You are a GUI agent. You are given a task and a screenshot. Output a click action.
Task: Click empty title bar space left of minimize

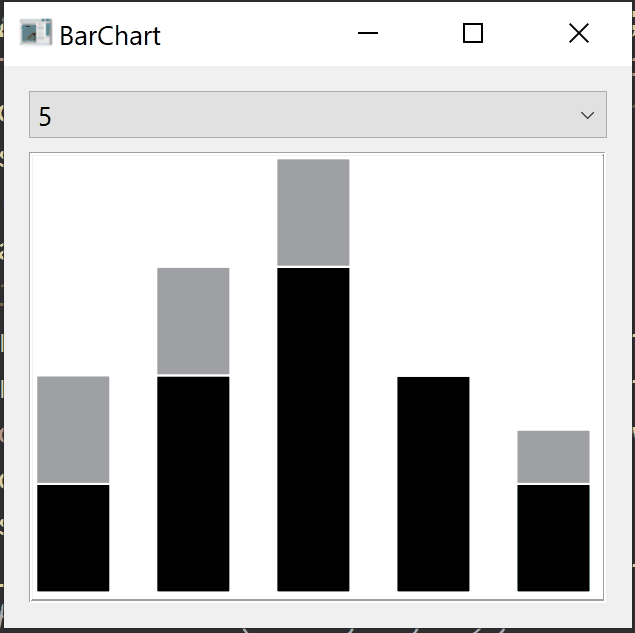pos(260,34)
